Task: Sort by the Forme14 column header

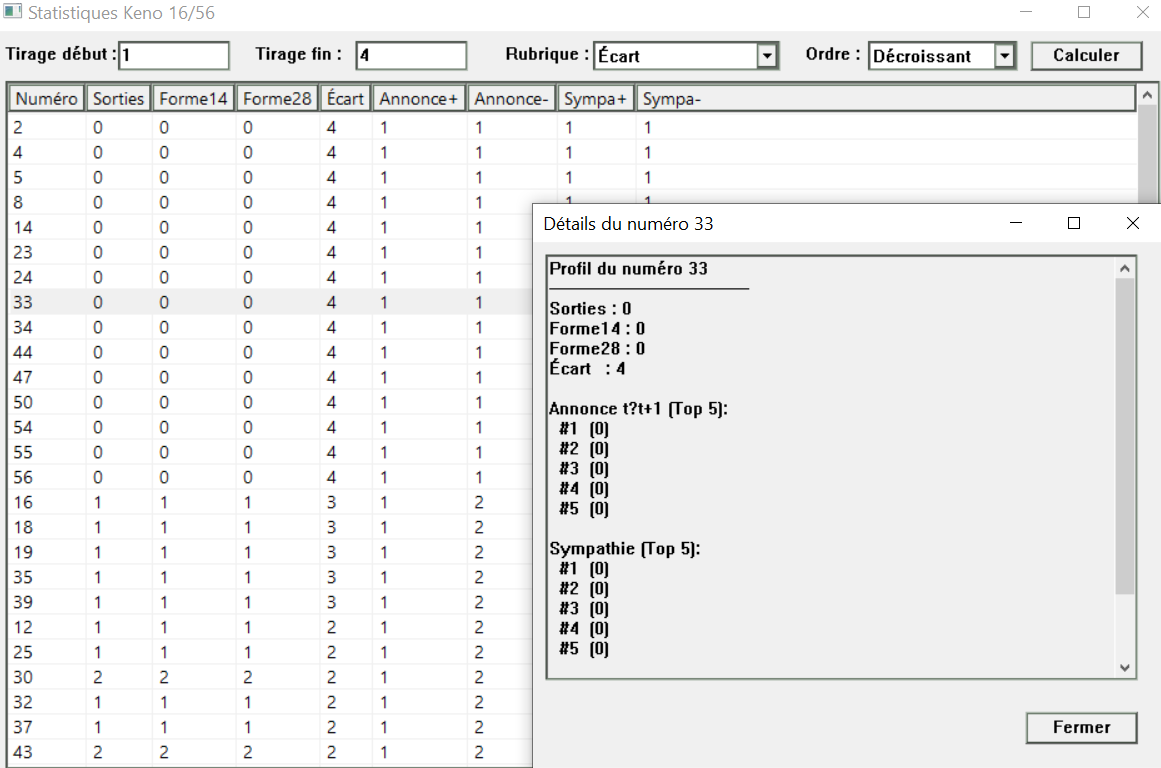Action: coord(194,97)
